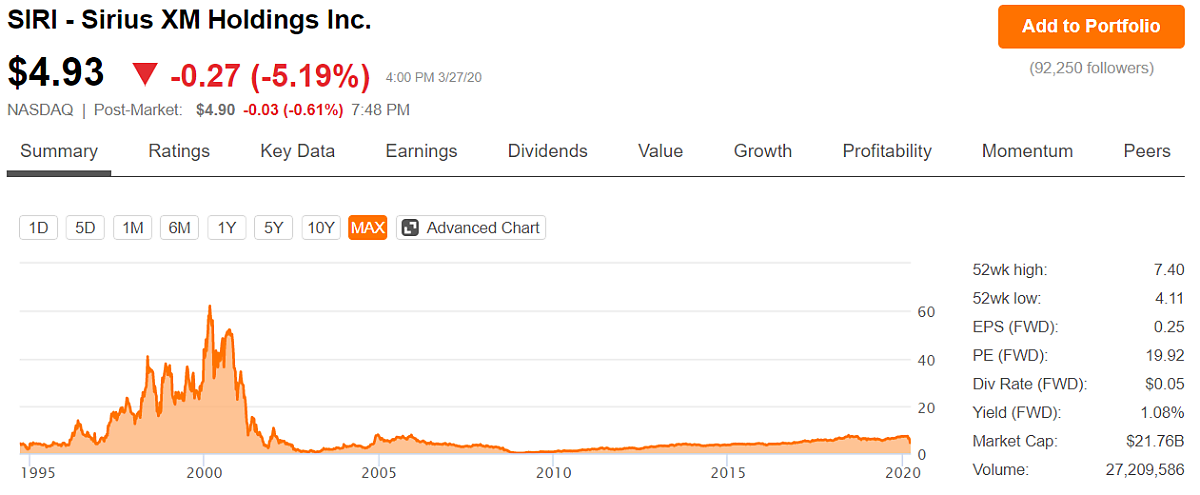Switch chart to 1M range
Screen dimensions: 1200x495
133,228
